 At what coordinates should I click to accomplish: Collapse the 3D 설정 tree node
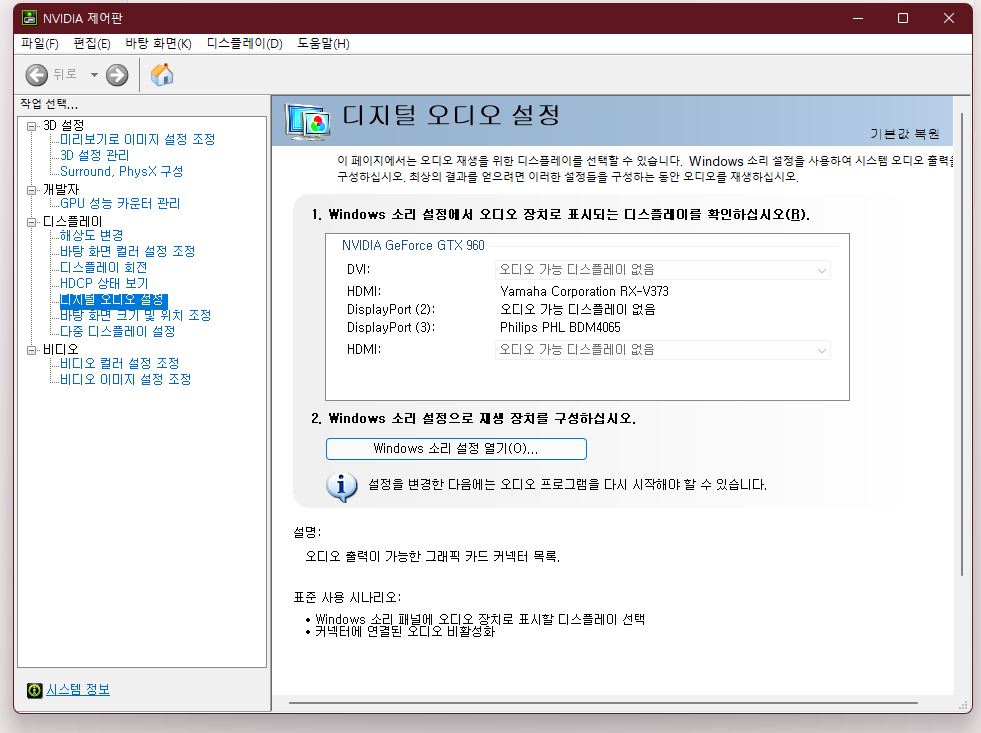[31, 126]
